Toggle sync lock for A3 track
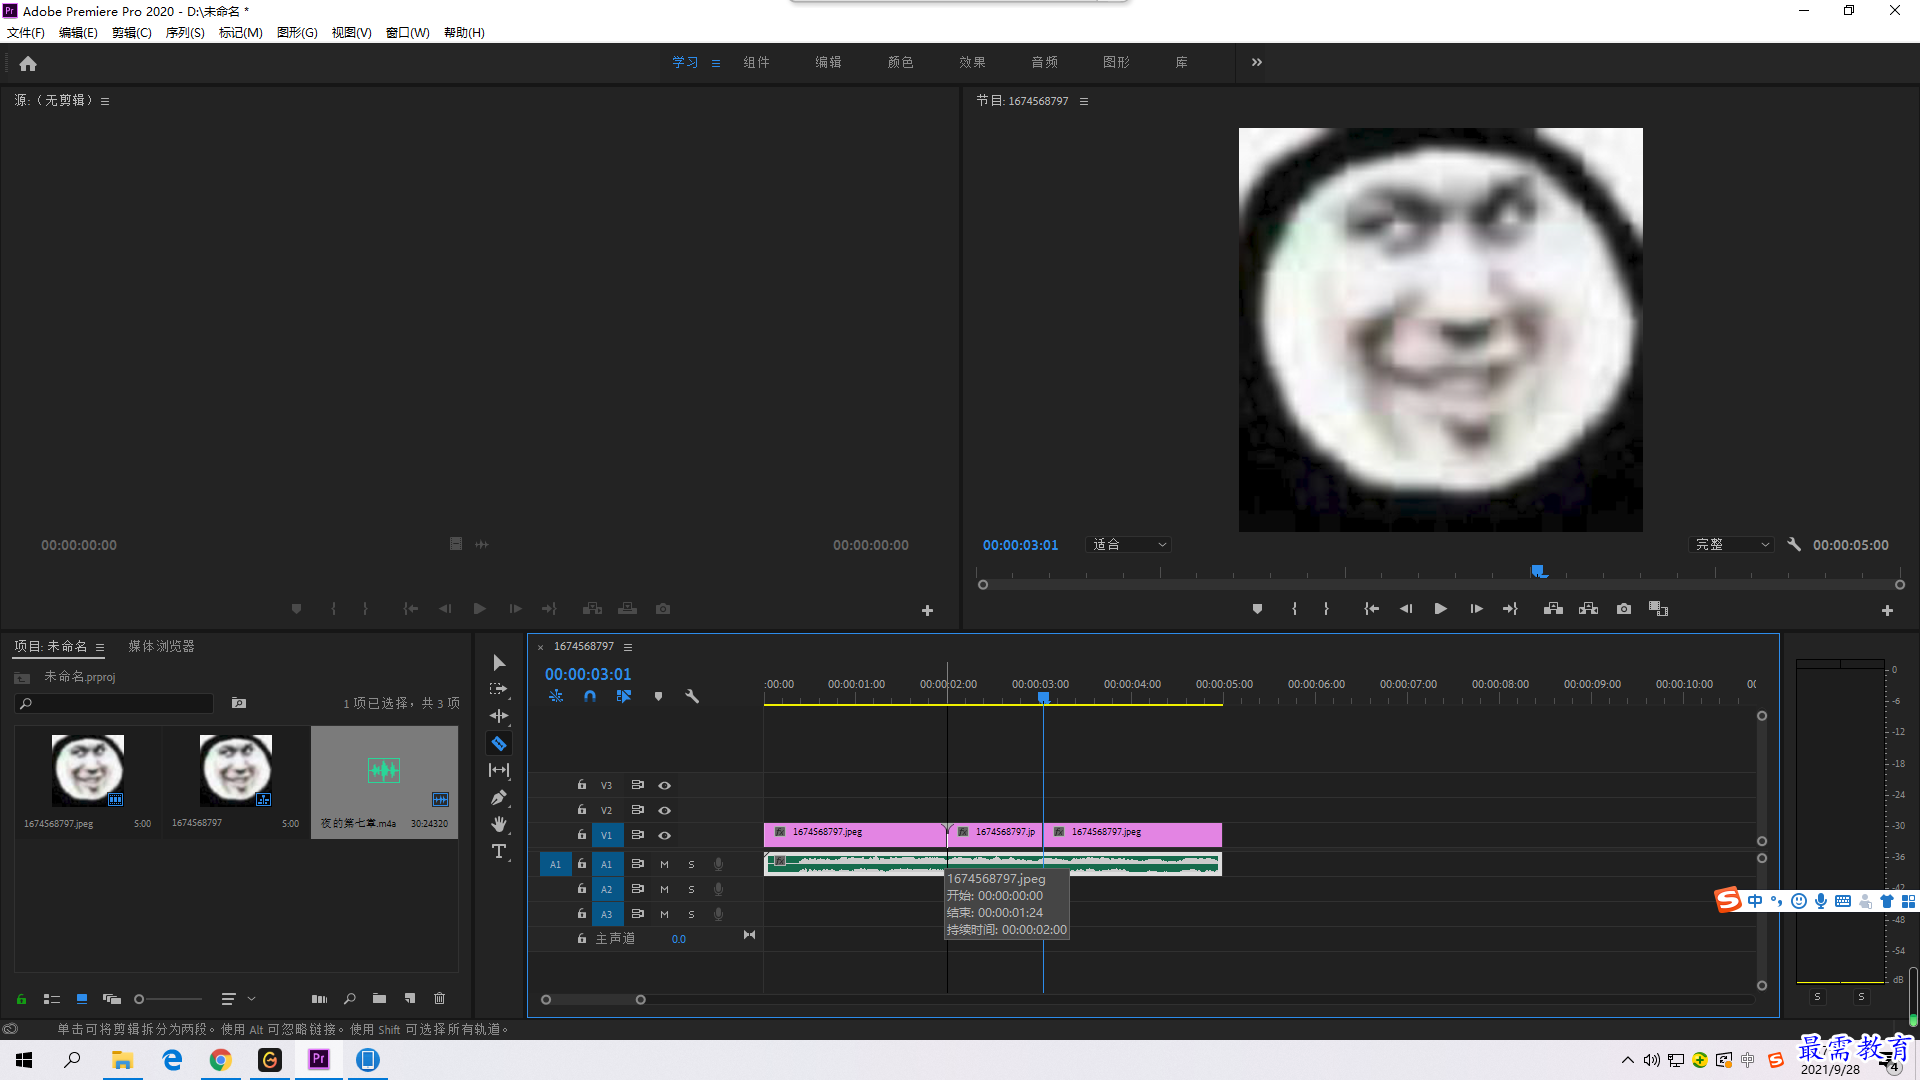1920x1080 pixels. click(x=637, y=914)
